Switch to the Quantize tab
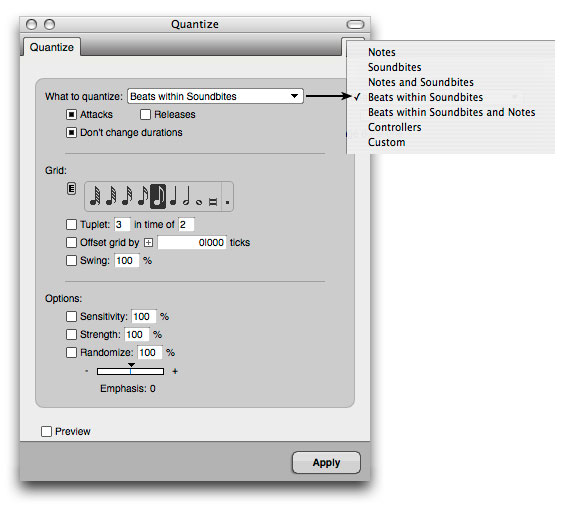Viewport: 576px width, 511px height. (52, 47)
